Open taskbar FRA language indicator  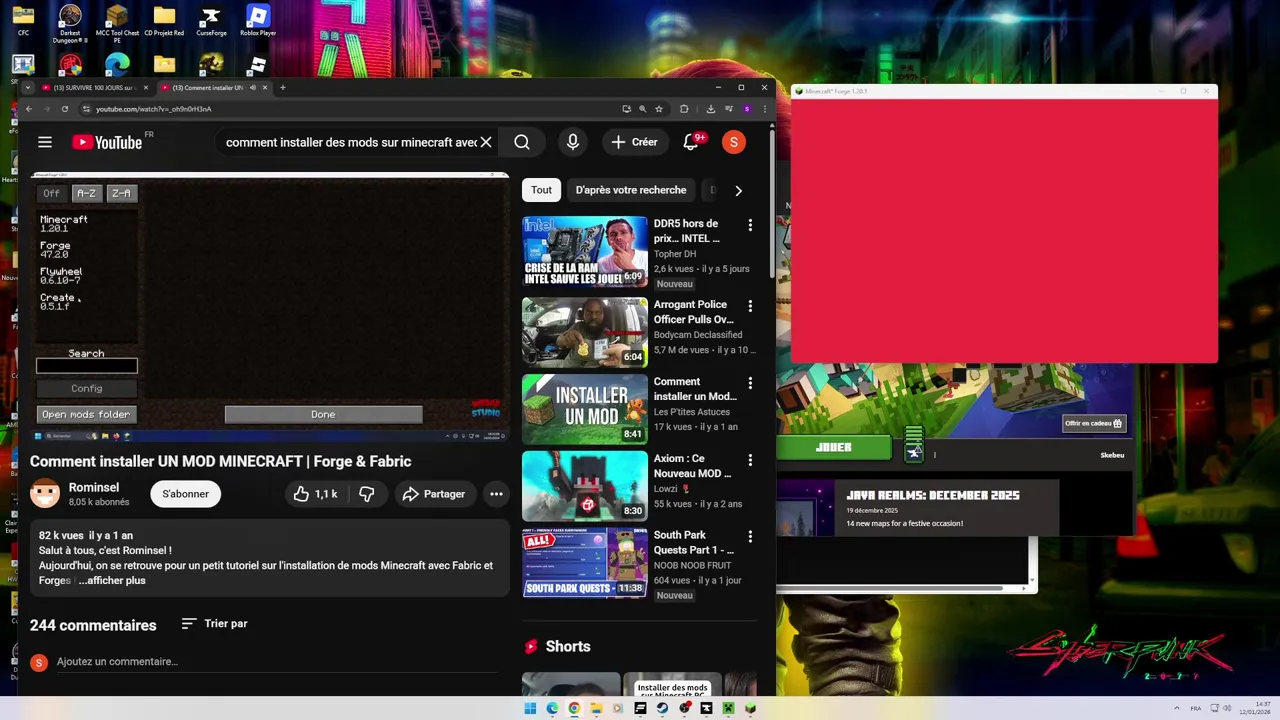(x=1196, y=708)
